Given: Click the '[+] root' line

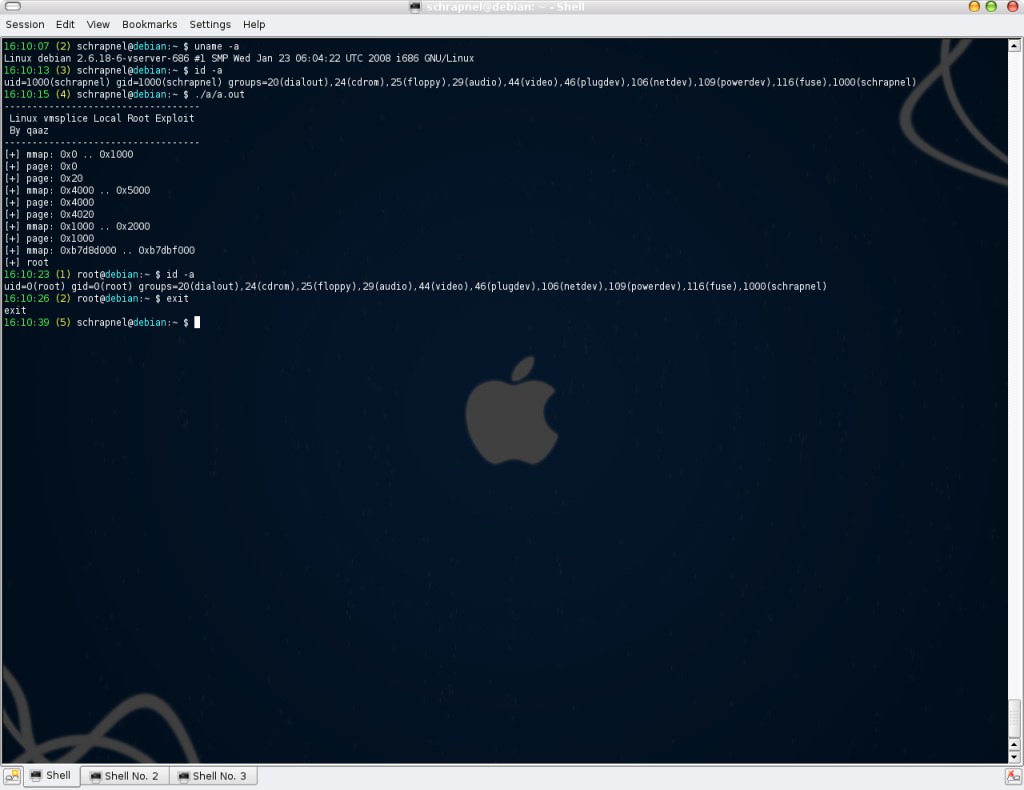Looking at the screenshot, I should click(x=26, y=262).
